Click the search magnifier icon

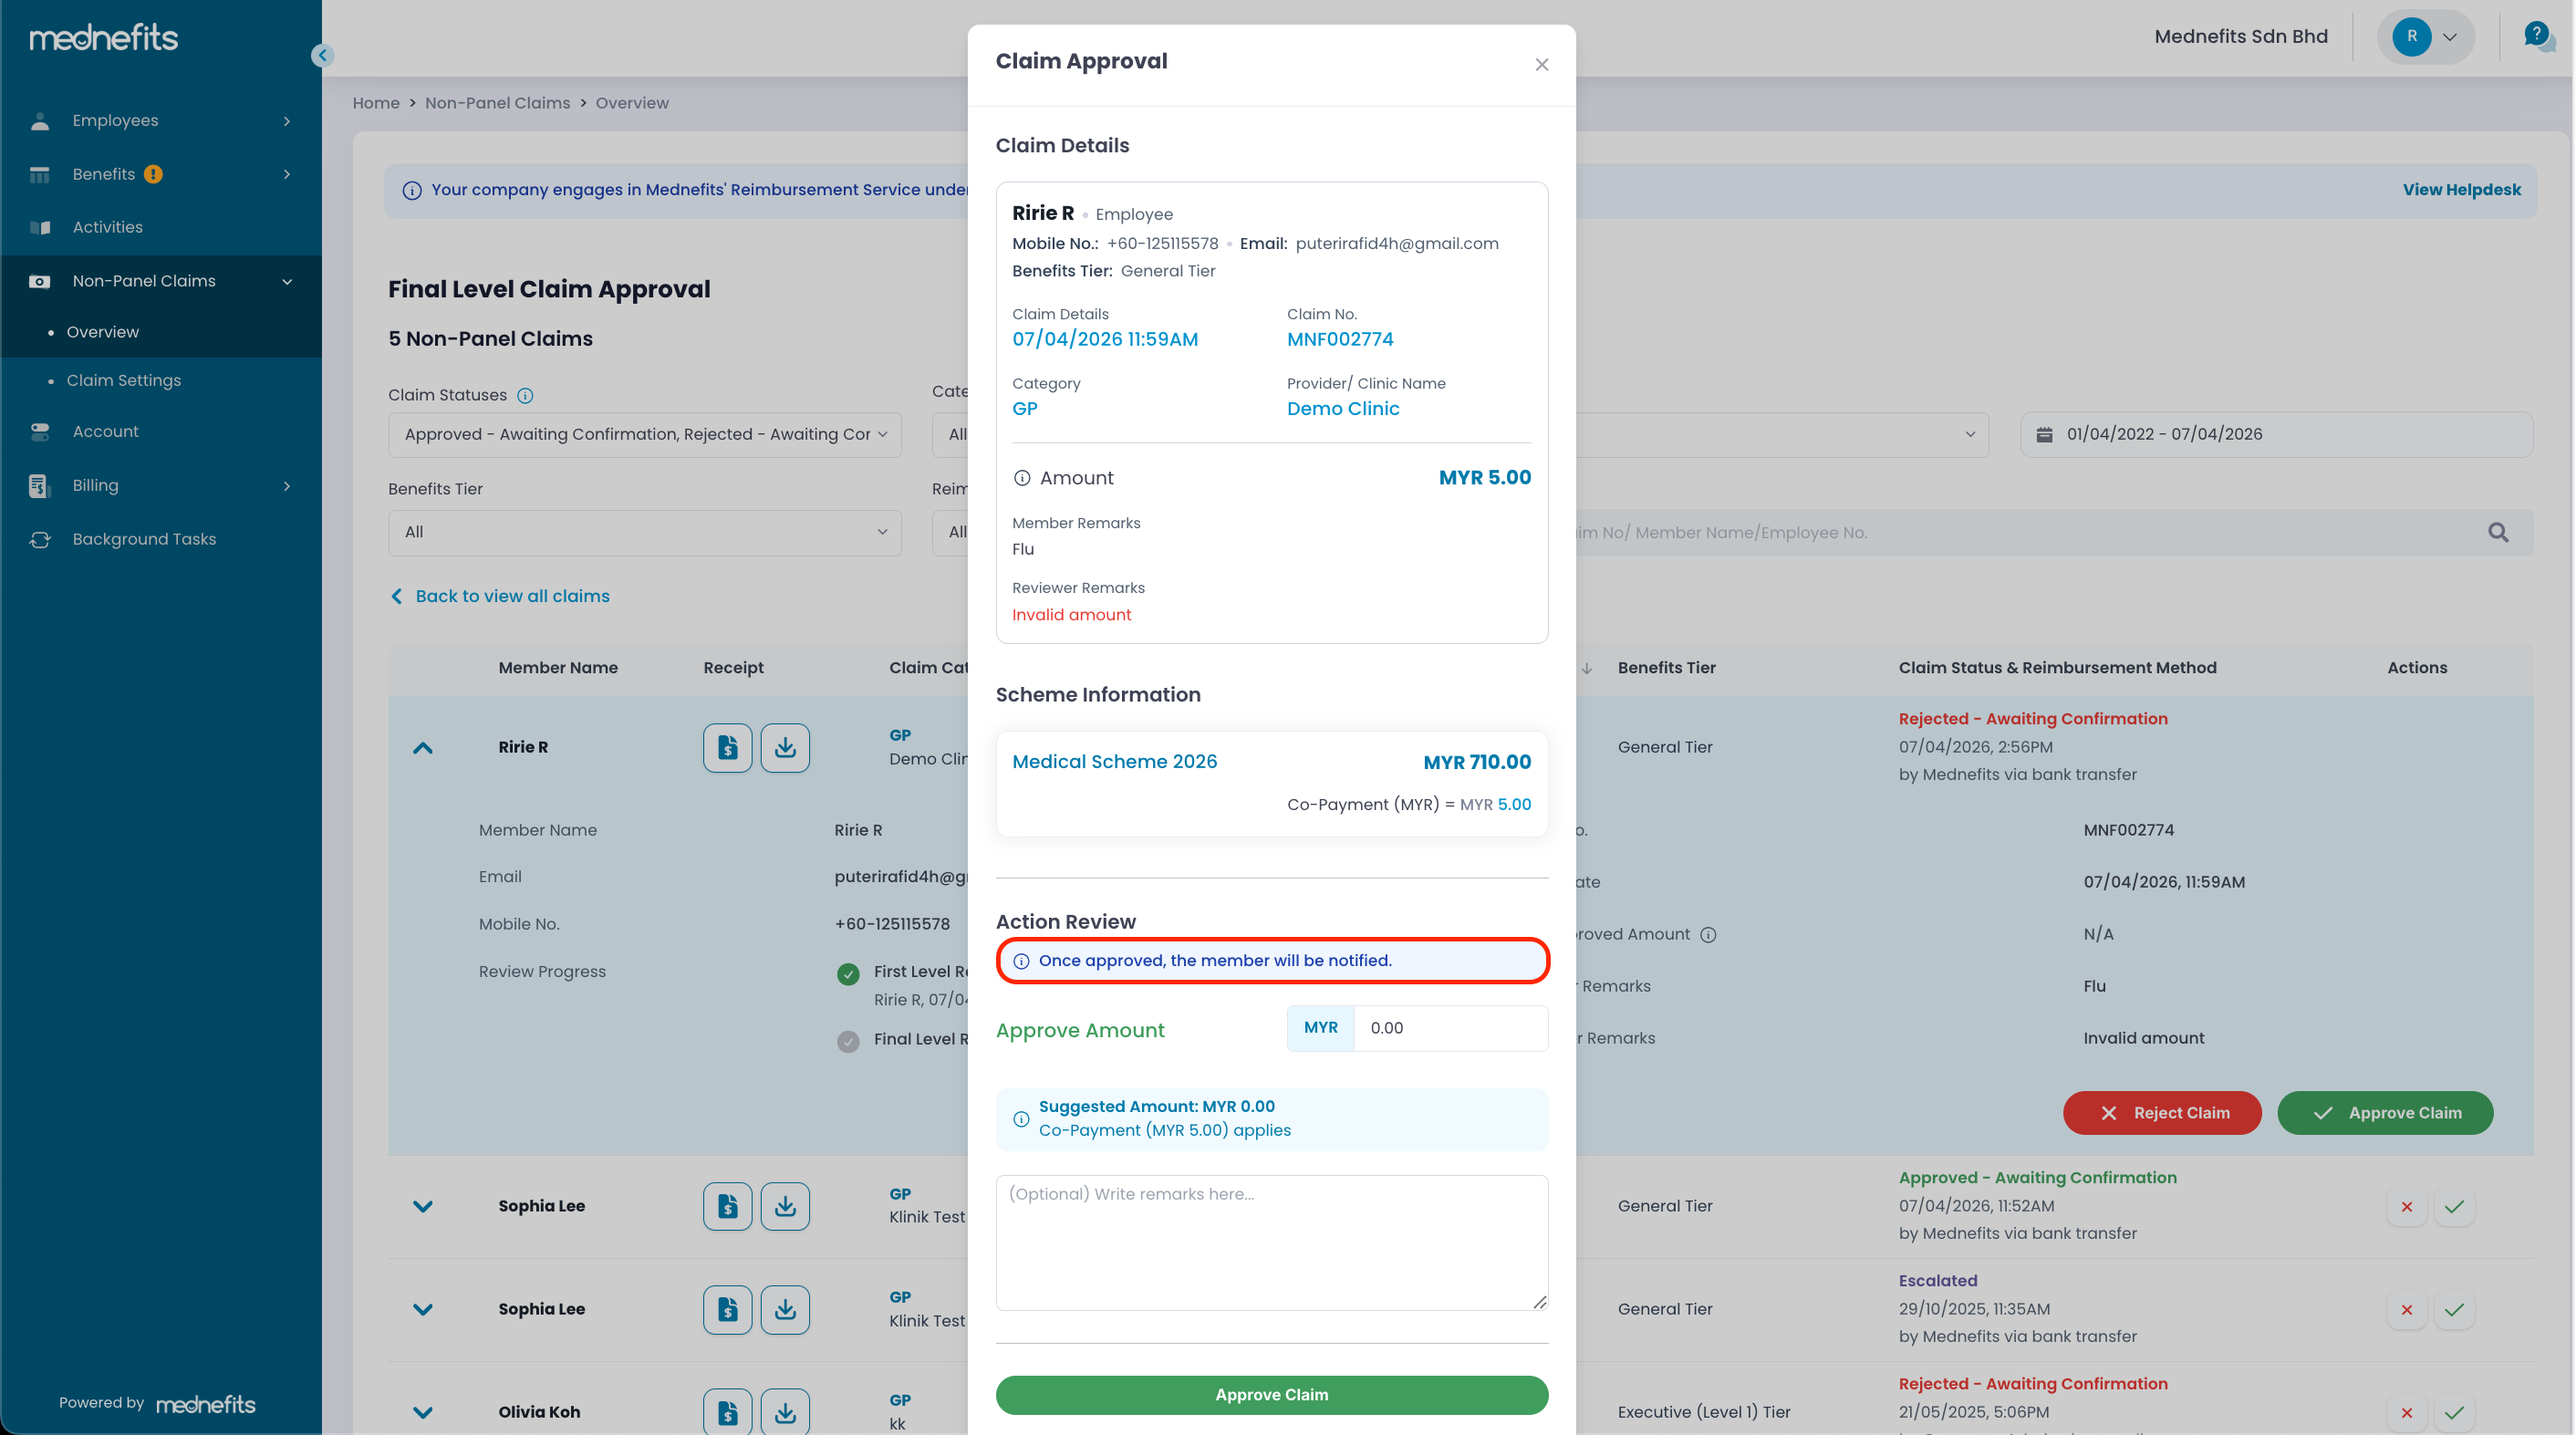point(2498,533)
